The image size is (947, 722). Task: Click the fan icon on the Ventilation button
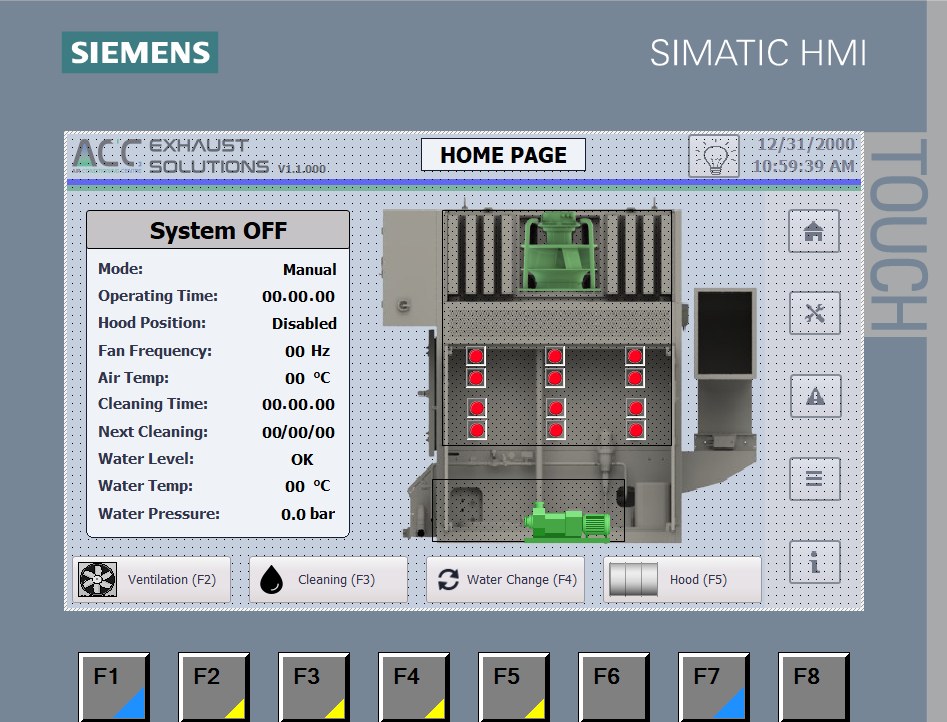(97, 579)
